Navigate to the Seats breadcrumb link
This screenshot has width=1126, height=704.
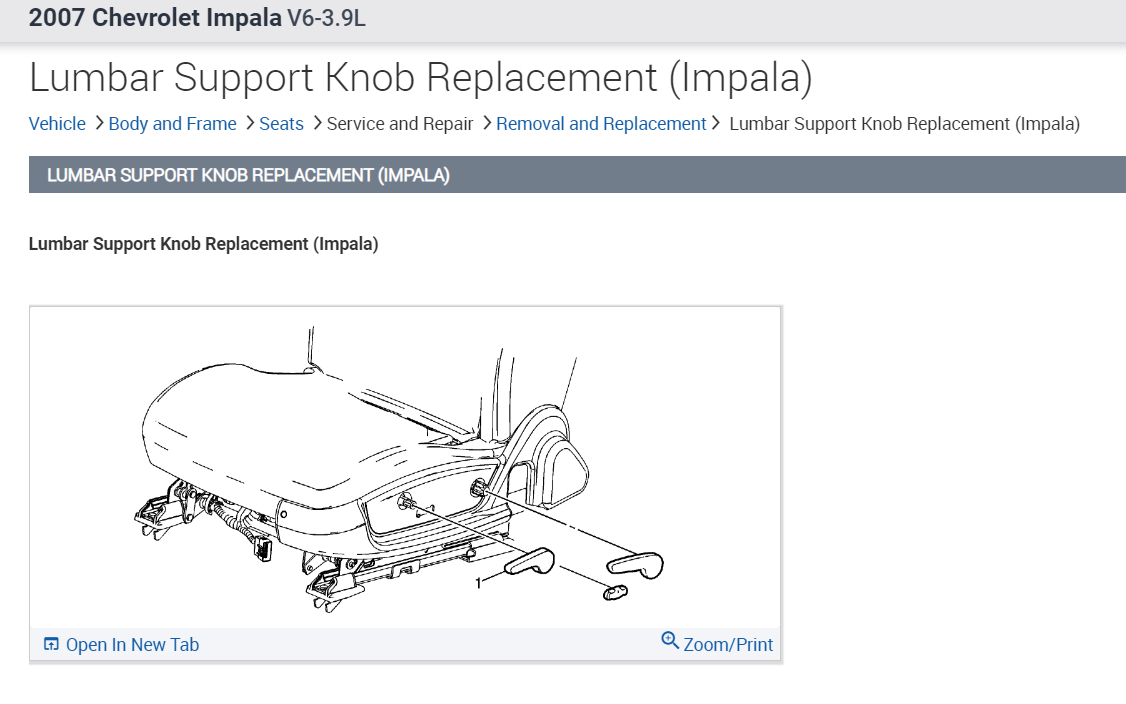coord(281,124)
